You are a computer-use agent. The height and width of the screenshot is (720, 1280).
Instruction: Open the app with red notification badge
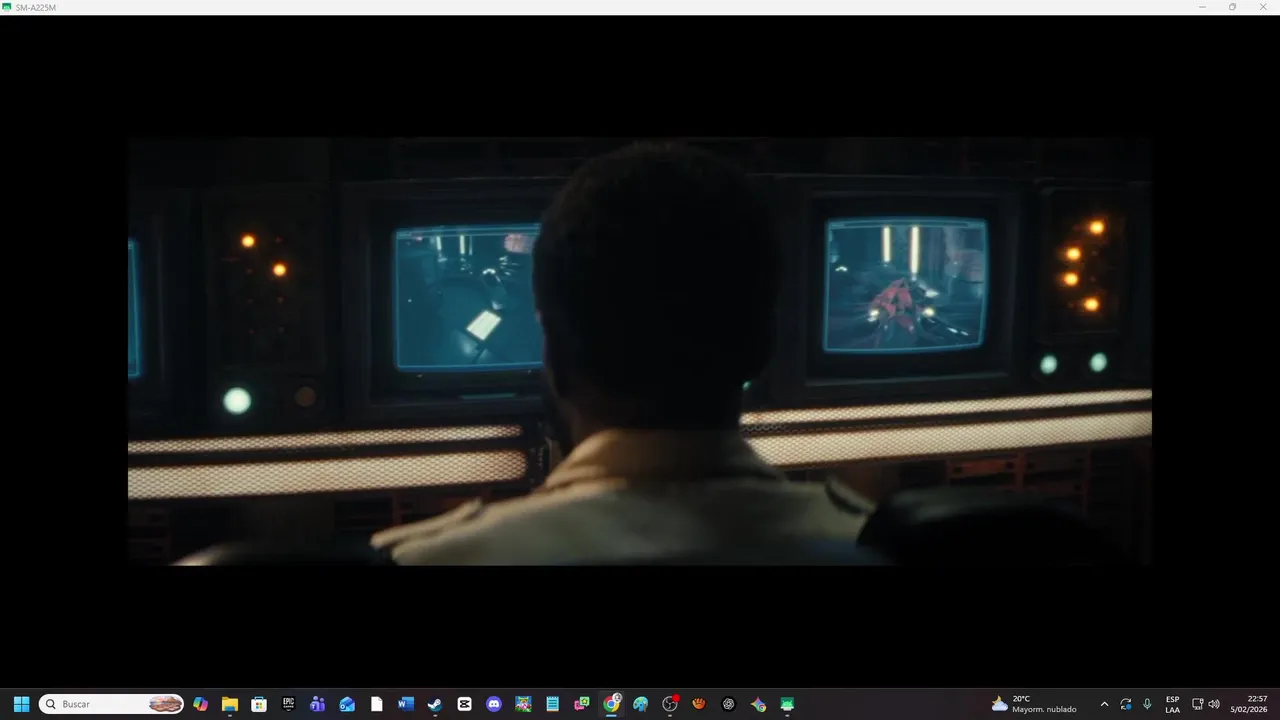tap(670, 704)
